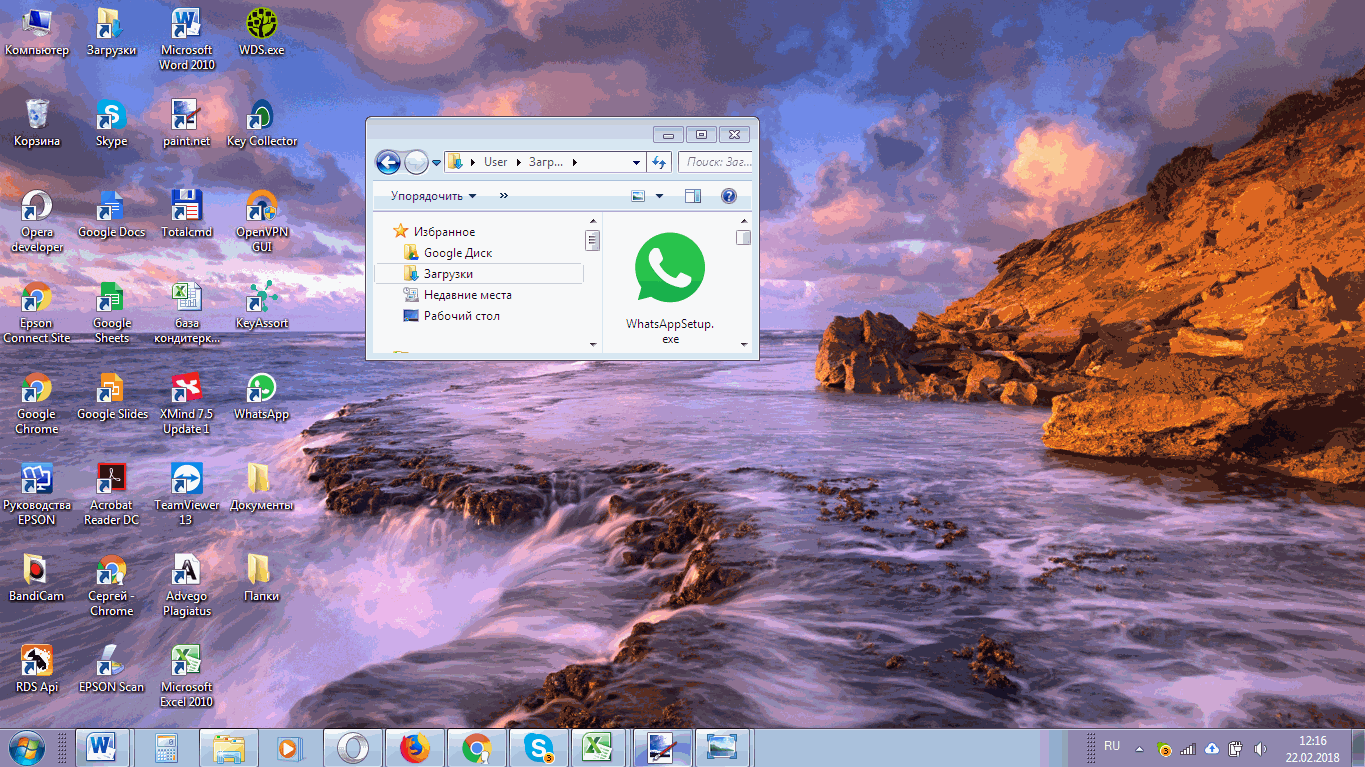Screen dimensions: 1365x767
Task: Click the Загр... breadcrumb in address bar
Action: (546, 162)
